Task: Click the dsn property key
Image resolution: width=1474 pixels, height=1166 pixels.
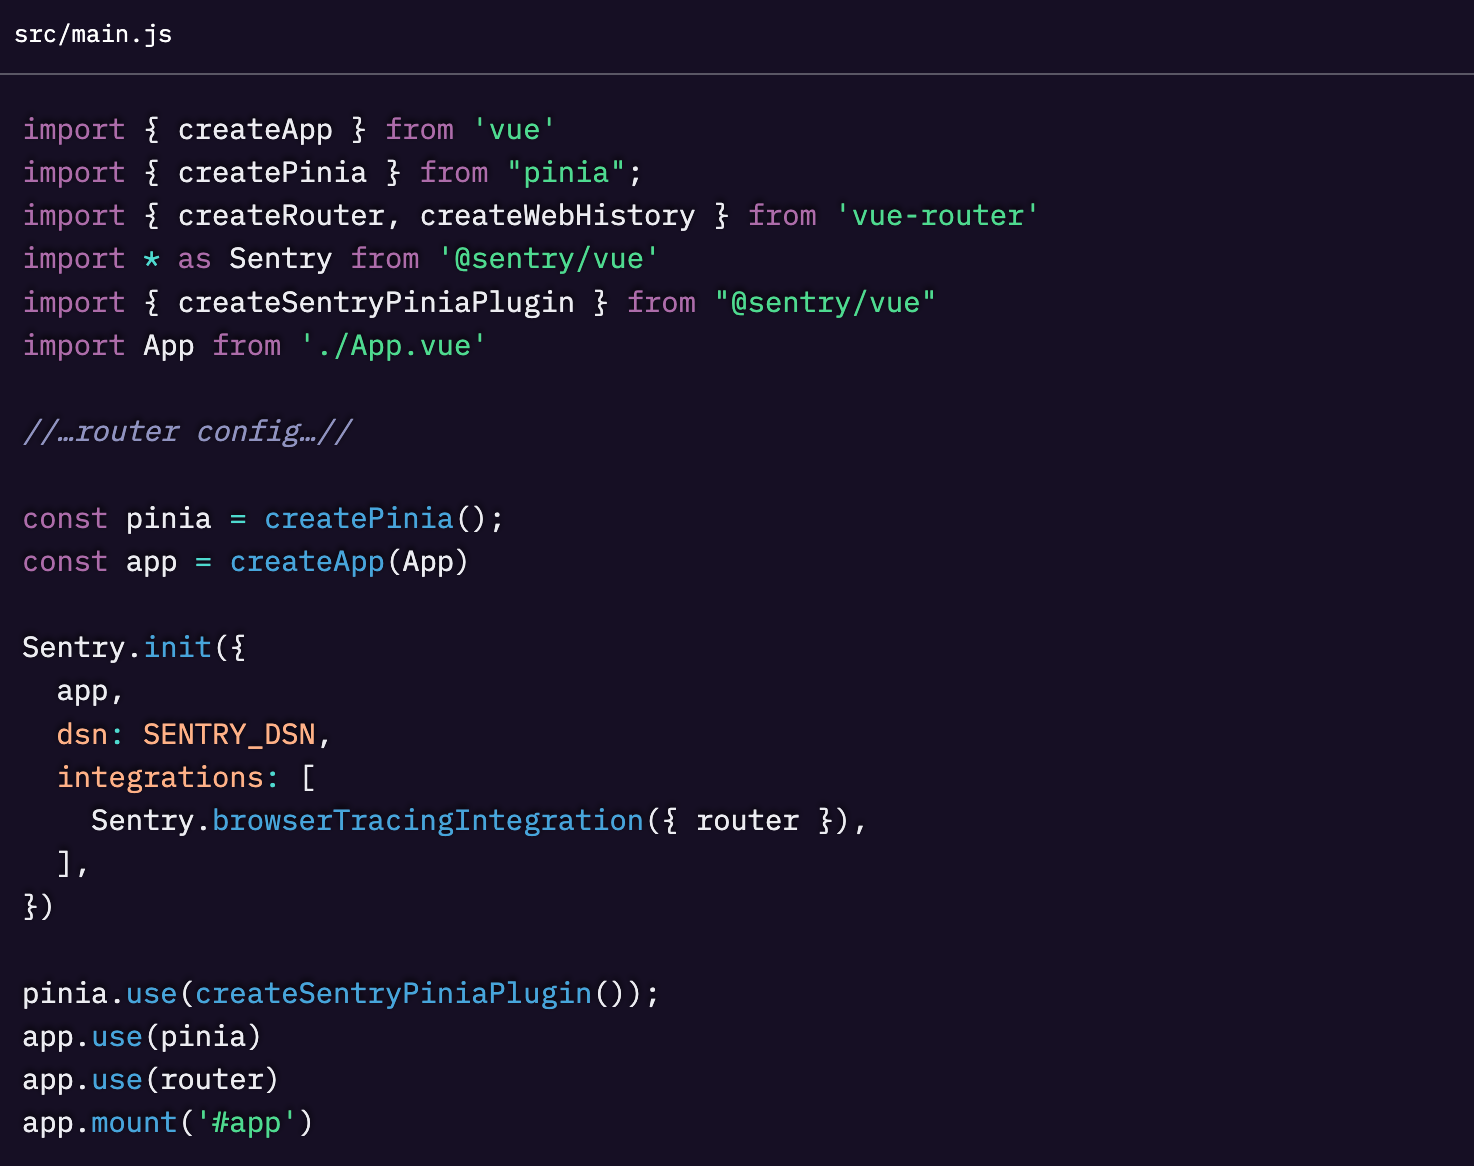Action: pyautogui.click(x=82, y=735)
